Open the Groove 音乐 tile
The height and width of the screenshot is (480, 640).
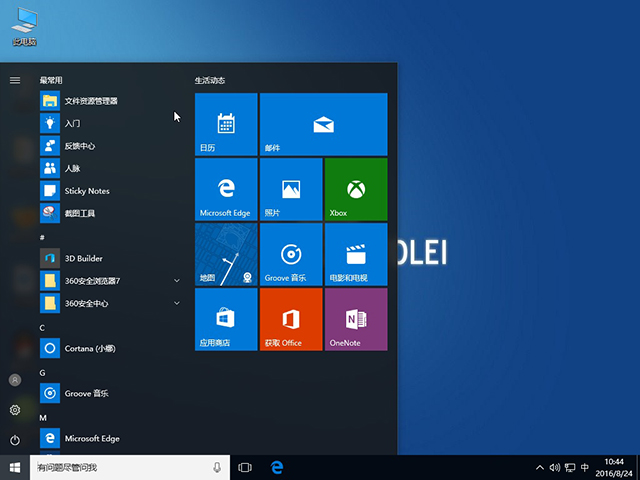pos(291,253)
